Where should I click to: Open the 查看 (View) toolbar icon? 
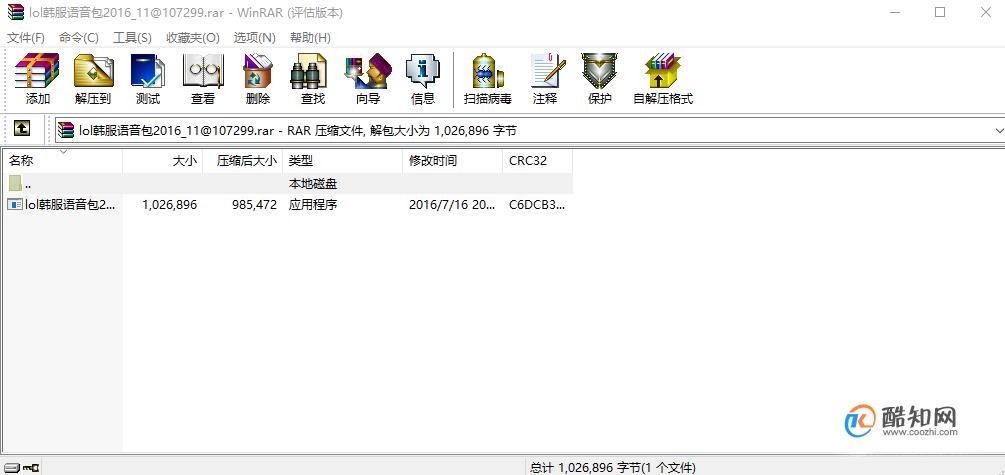coord(203,71)
